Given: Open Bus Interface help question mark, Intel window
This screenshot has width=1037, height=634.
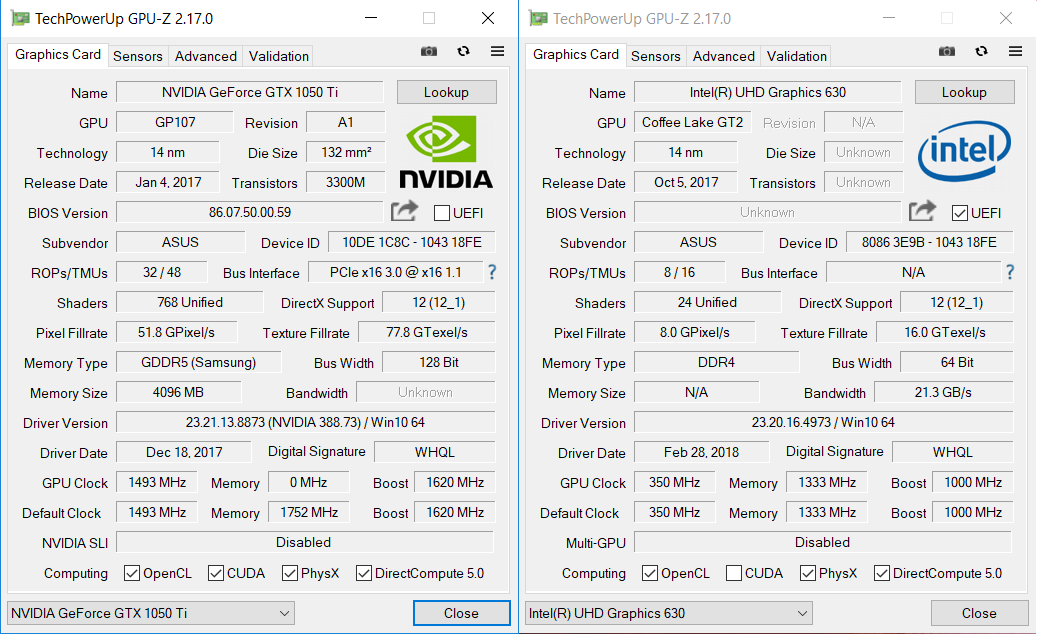Looking at the screenshot, I should [x=1009, y=272].
